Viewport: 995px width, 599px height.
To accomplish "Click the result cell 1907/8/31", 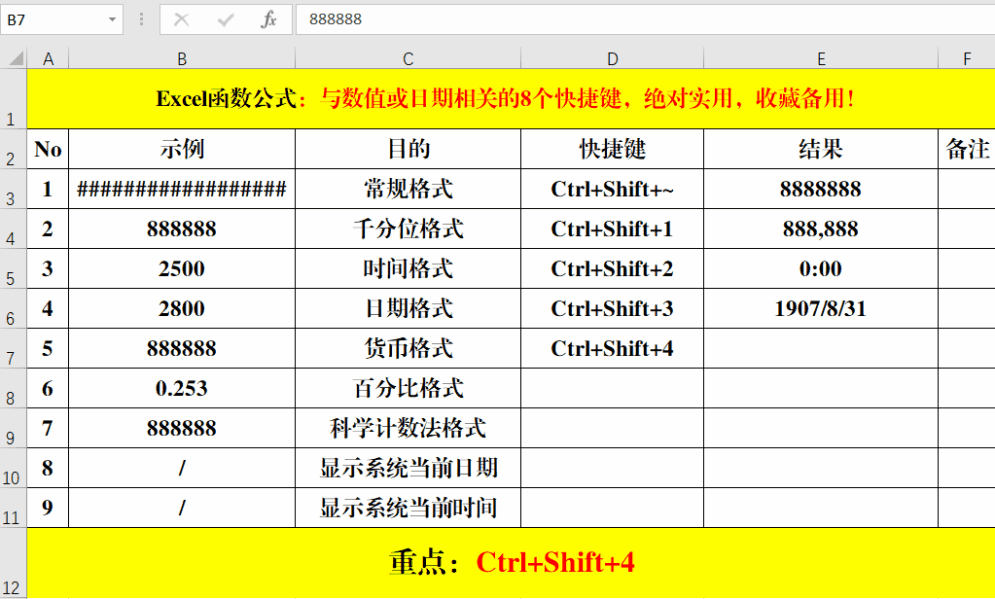I will coord(820,309).
